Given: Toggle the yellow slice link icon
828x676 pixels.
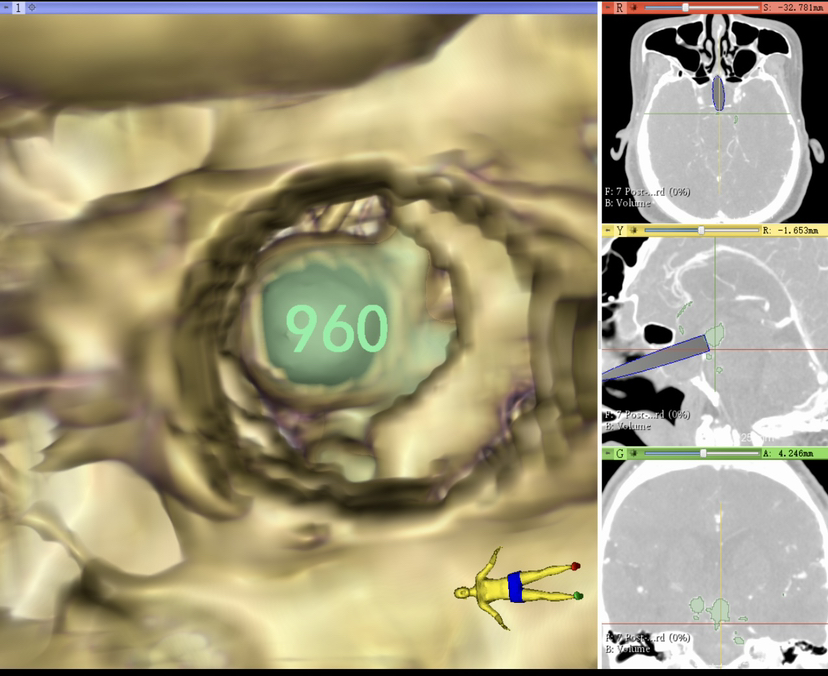Looking at the screenshot, I should [633, 230].
